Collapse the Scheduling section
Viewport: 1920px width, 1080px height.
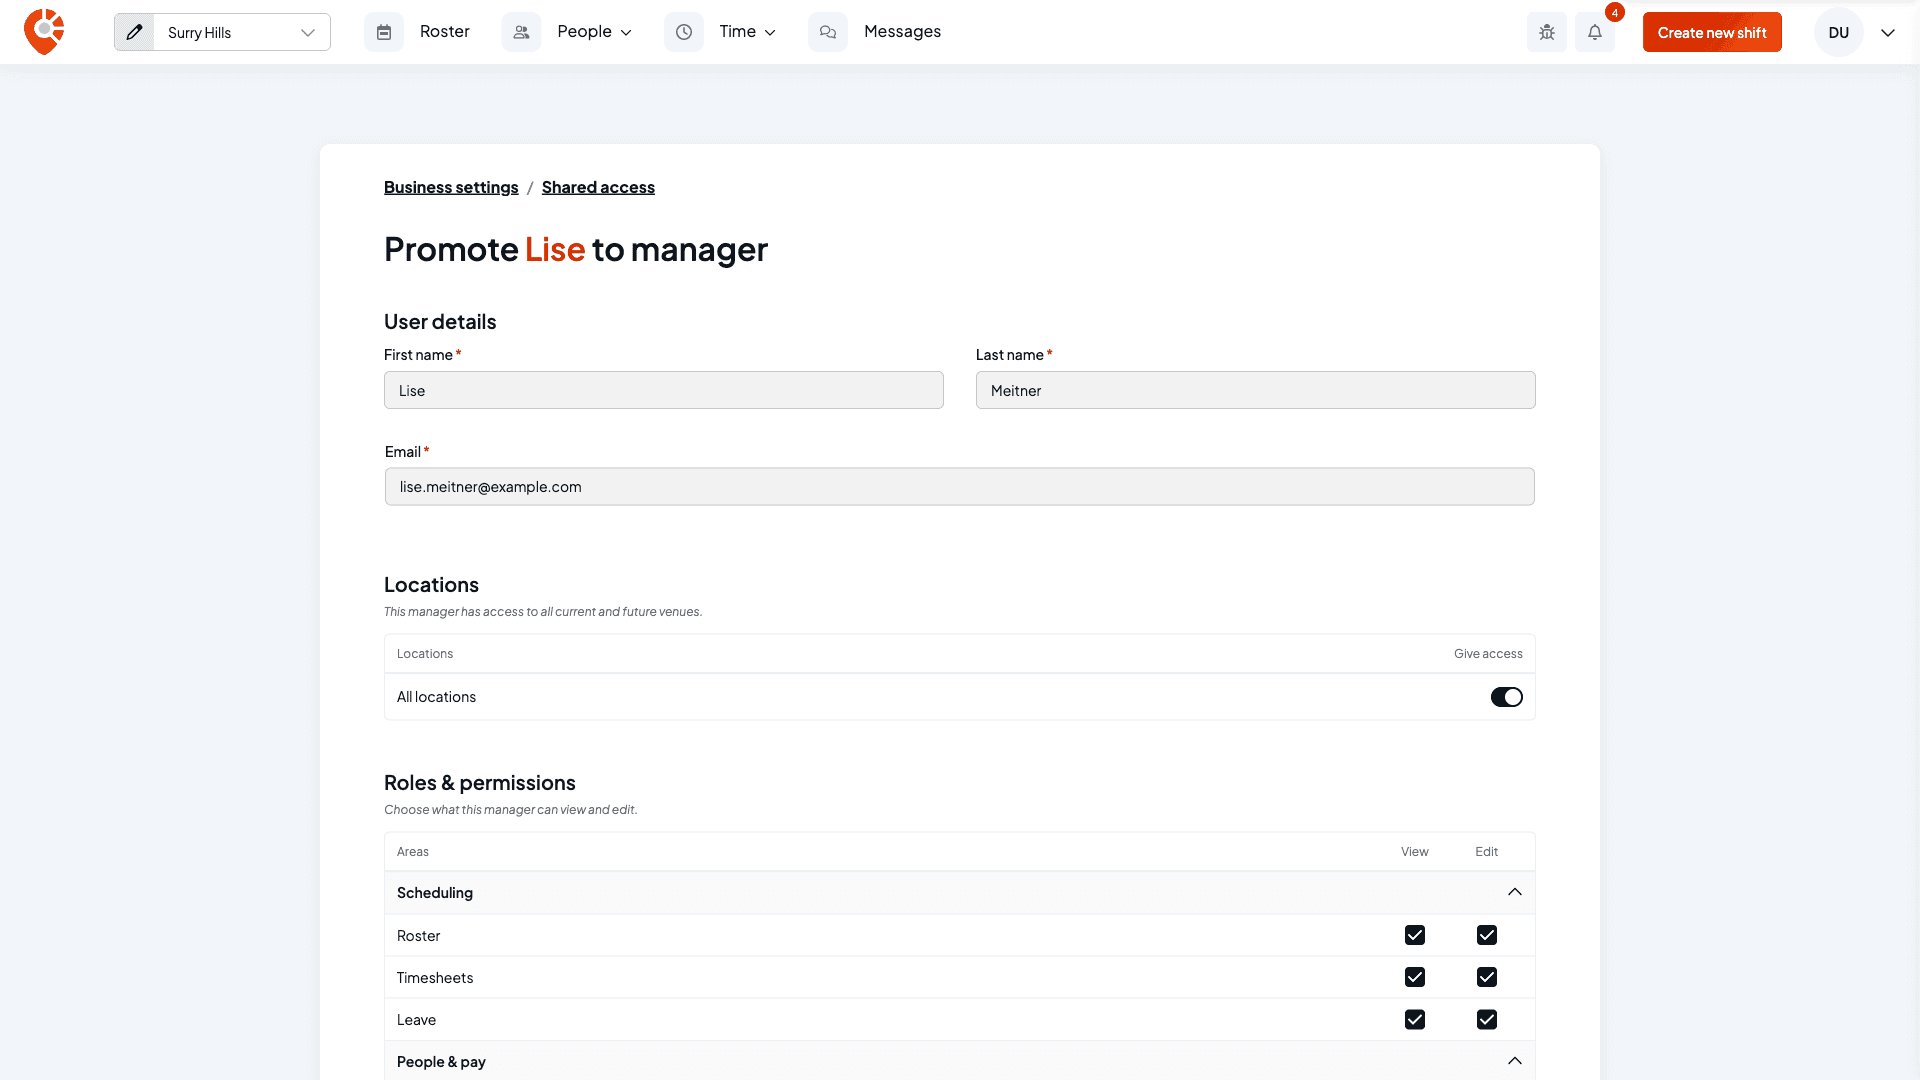point(1515,892)
